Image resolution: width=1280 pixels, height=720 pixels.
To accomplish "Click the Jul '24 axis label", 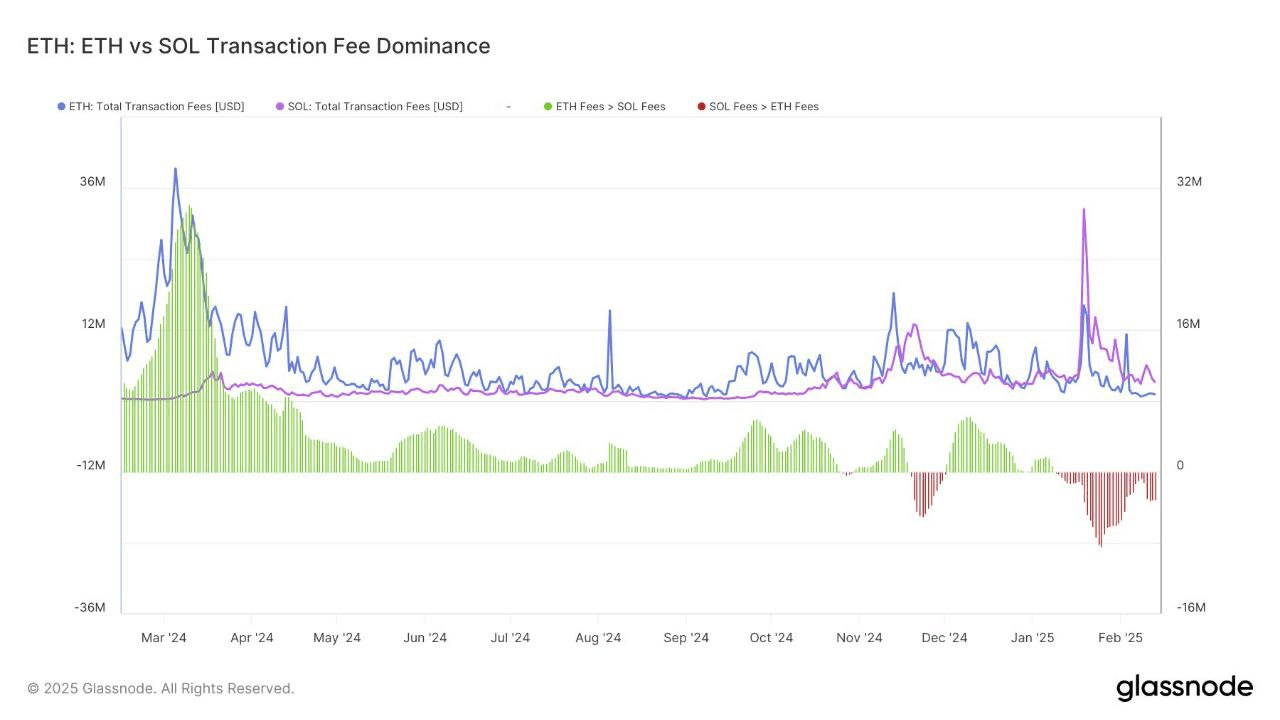I will 510,637.
